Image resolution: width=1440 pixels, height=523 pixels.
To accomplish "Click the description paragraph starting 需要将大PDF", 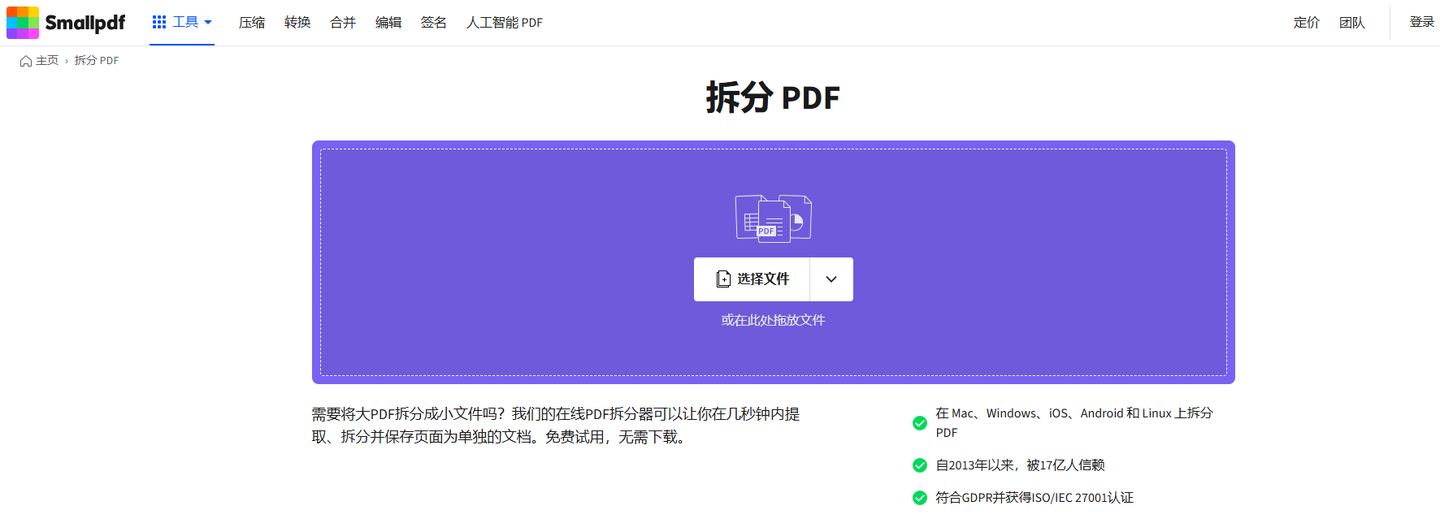I will [x=555, y=425].
